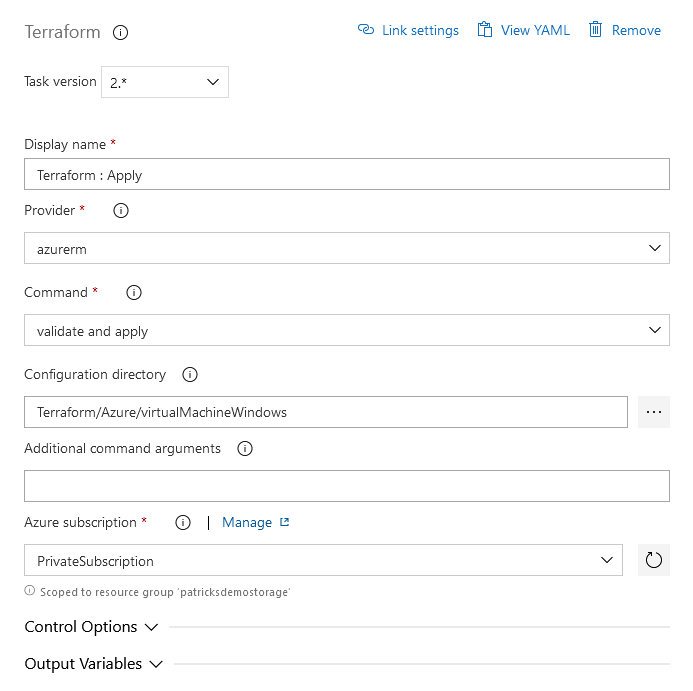Click the View YAML clipboard icon
The height and width of the screenshot is (691, 693).
(485, 30)
